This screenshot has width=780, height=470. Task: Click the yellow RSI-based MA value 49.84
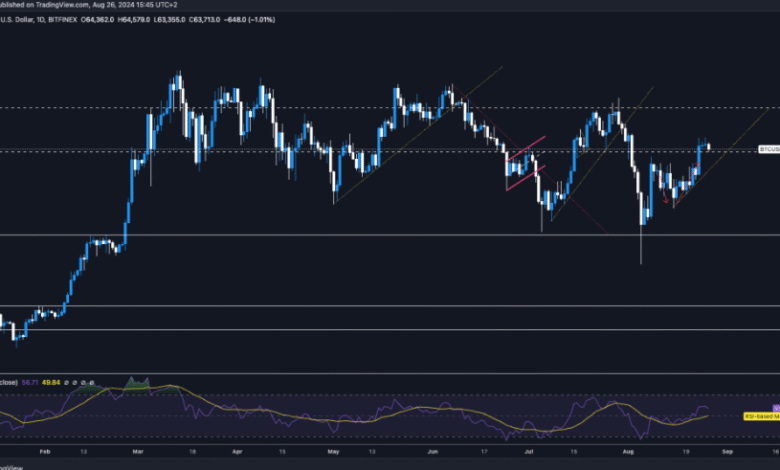coord(51,382)
